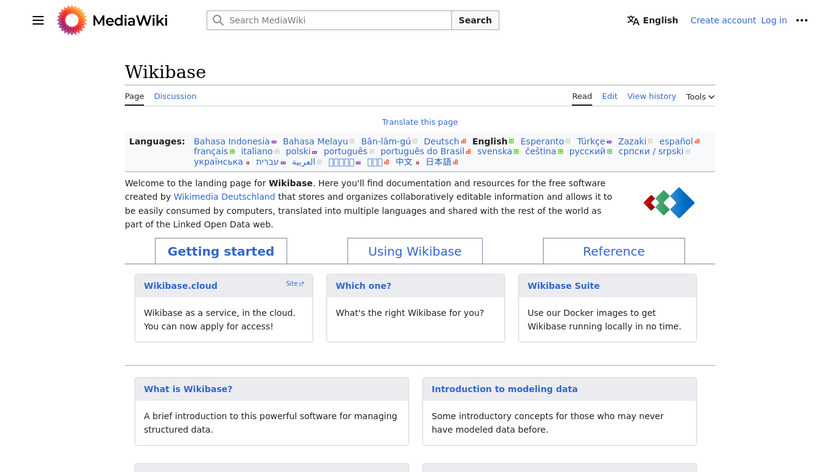Screen dimensions: 840x472
Task: Expand the Tools dropdown
Action: tap(700, 97)
